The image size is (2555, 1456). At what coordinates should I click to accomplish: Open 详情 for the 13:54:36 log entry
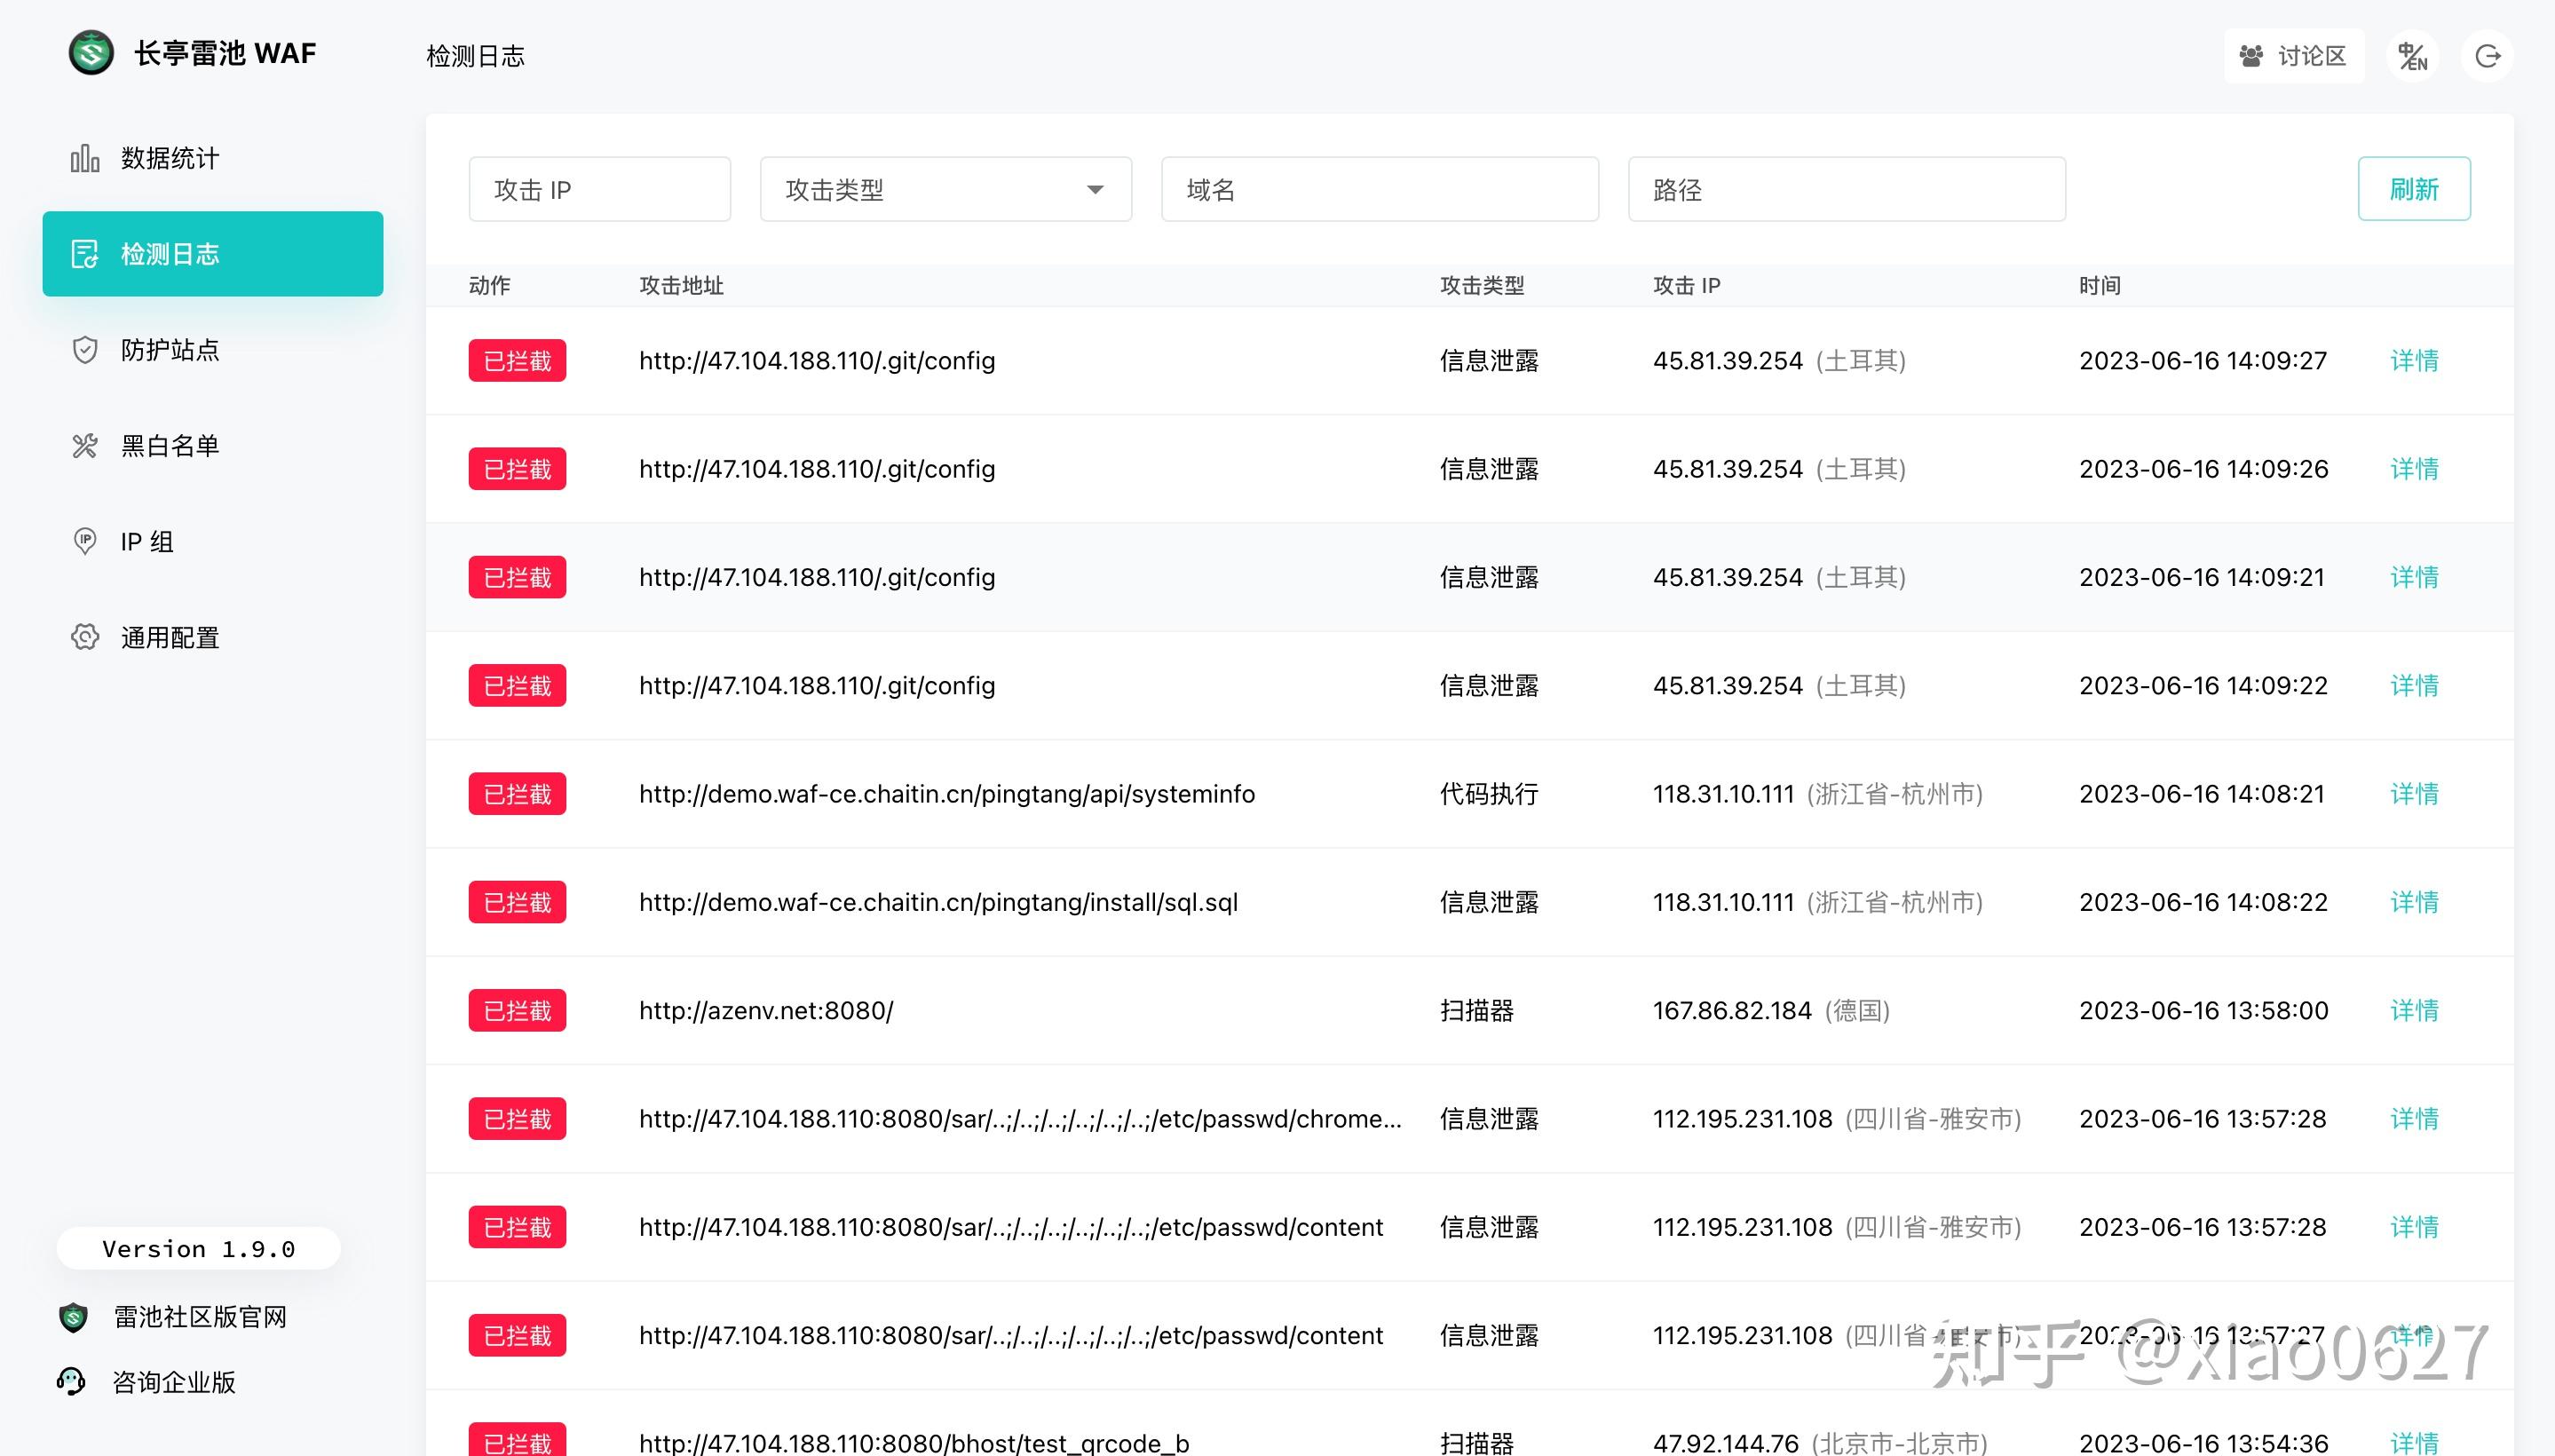tap(2414, 1443)
